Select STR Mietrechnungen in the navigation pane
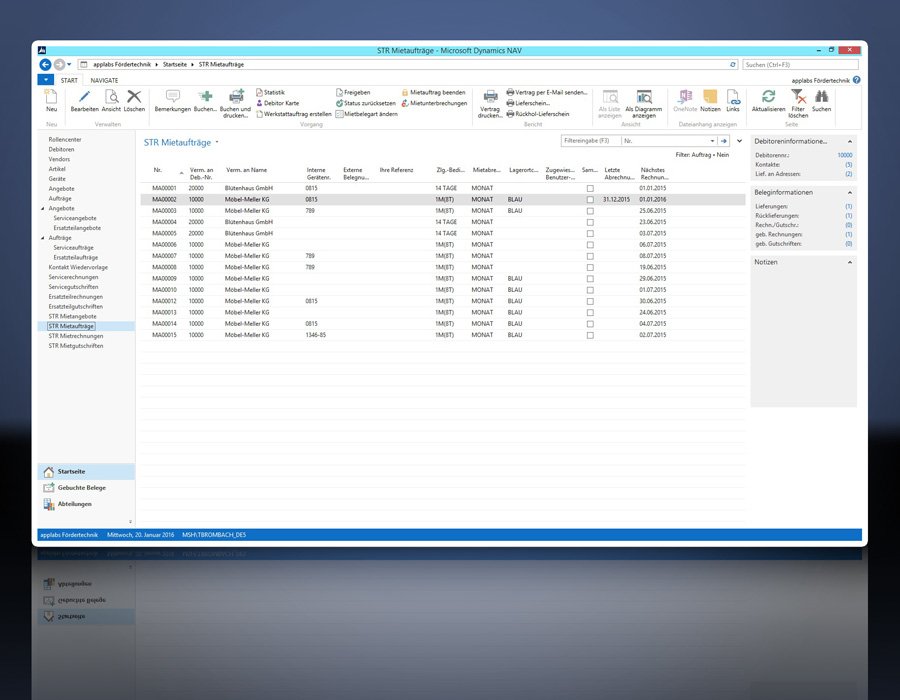The width and height of the screenshot is (900, 700). tap(76, 336)
